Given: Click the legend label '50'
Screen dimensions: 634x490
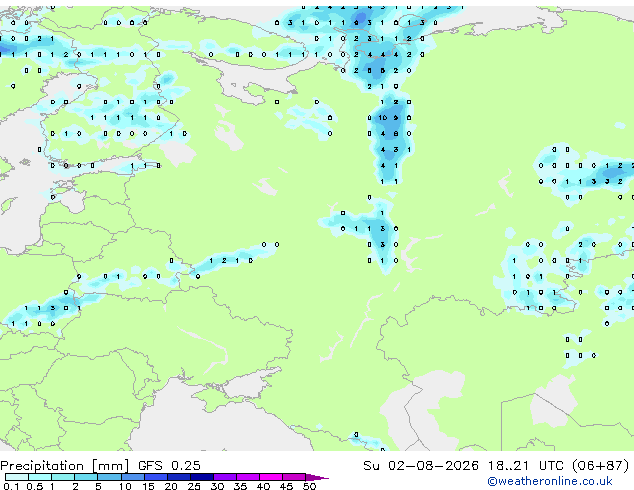Looking at the screenshot, I should click(x=309, y=486).
